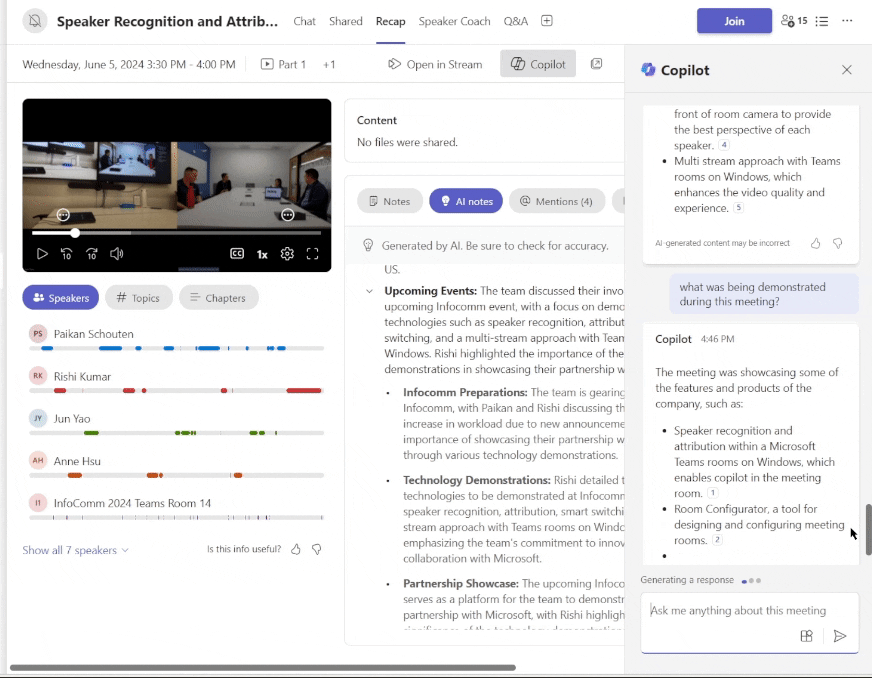Open the Speaker Coach tab
Screen dimensions: 872x678
point(454,21)
